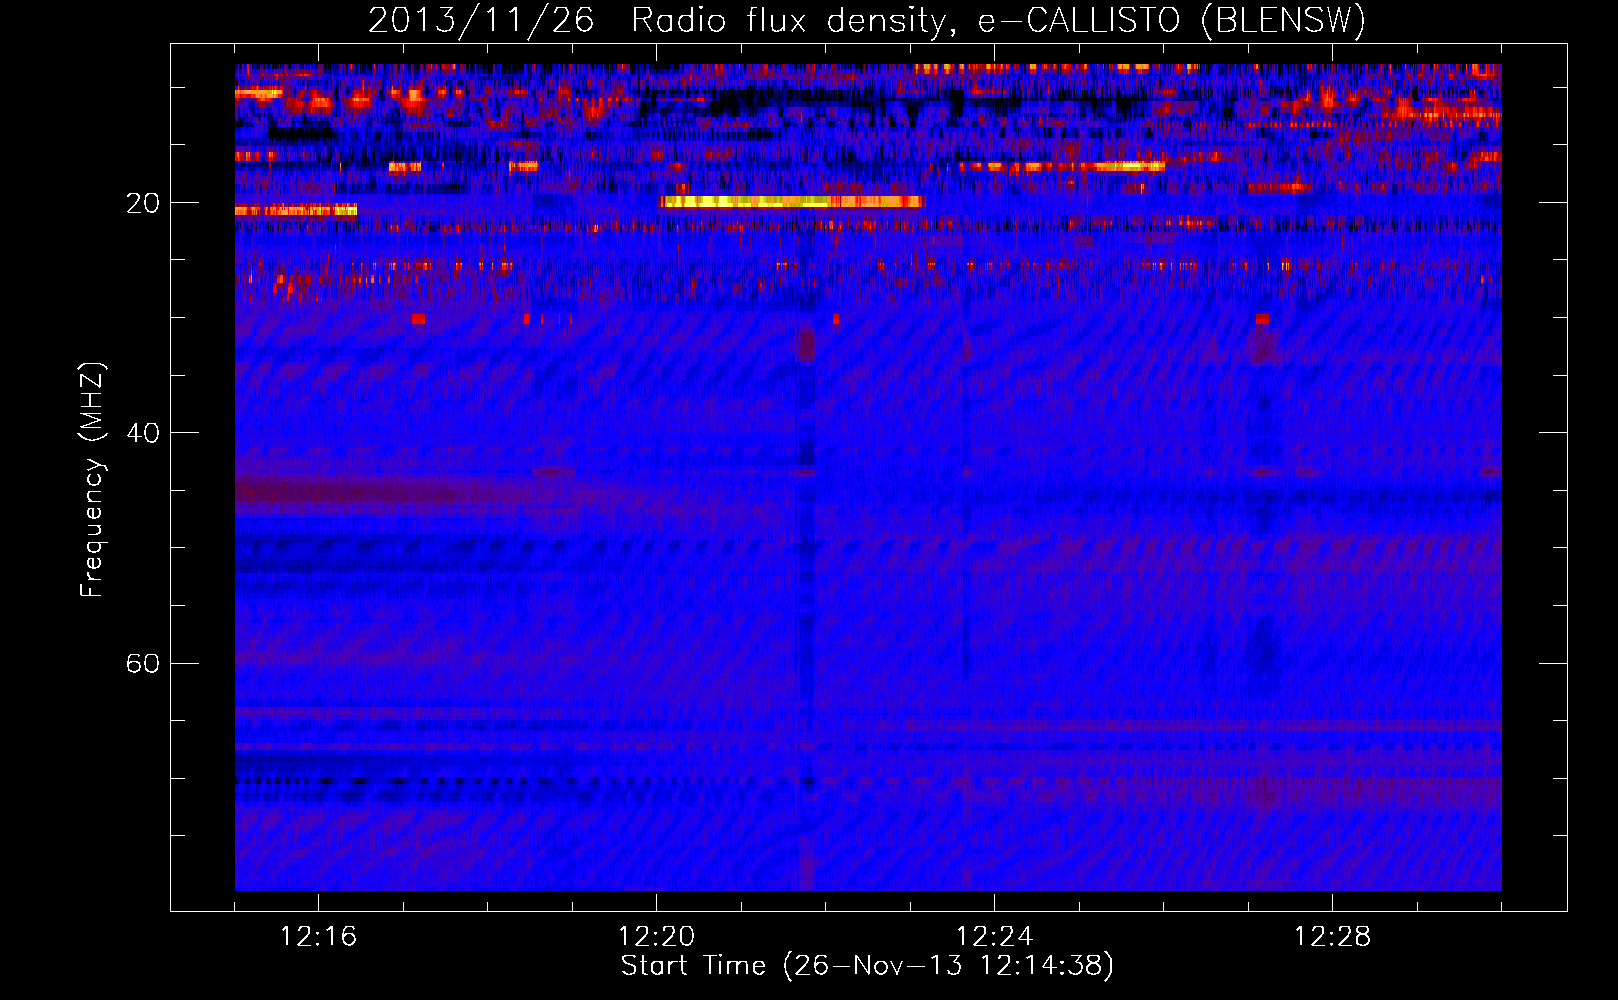Click the bright yellow burst near 20 MHz
Viewport: 1618px width, 1000px height.
[791, 202]
